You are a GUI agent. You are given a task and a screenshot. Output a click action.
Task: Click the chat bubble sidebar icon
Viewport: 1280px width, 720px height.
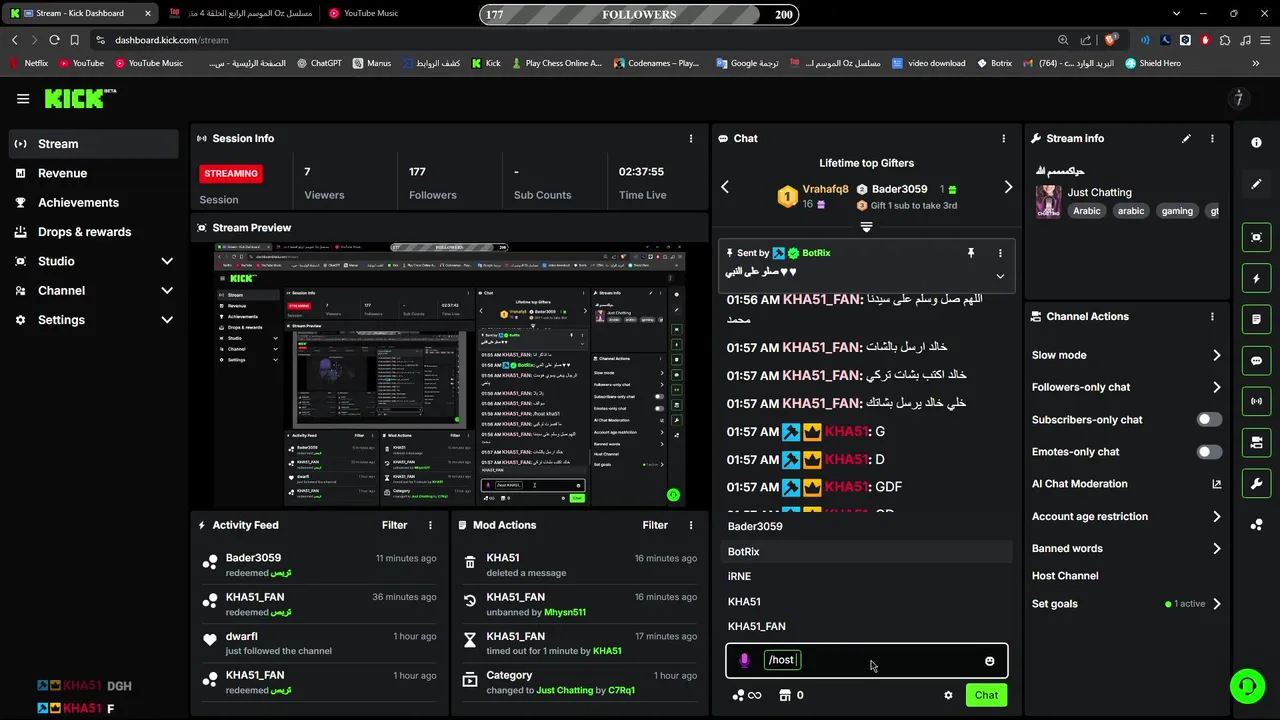pyautogui.click(x=1257, y=360)
